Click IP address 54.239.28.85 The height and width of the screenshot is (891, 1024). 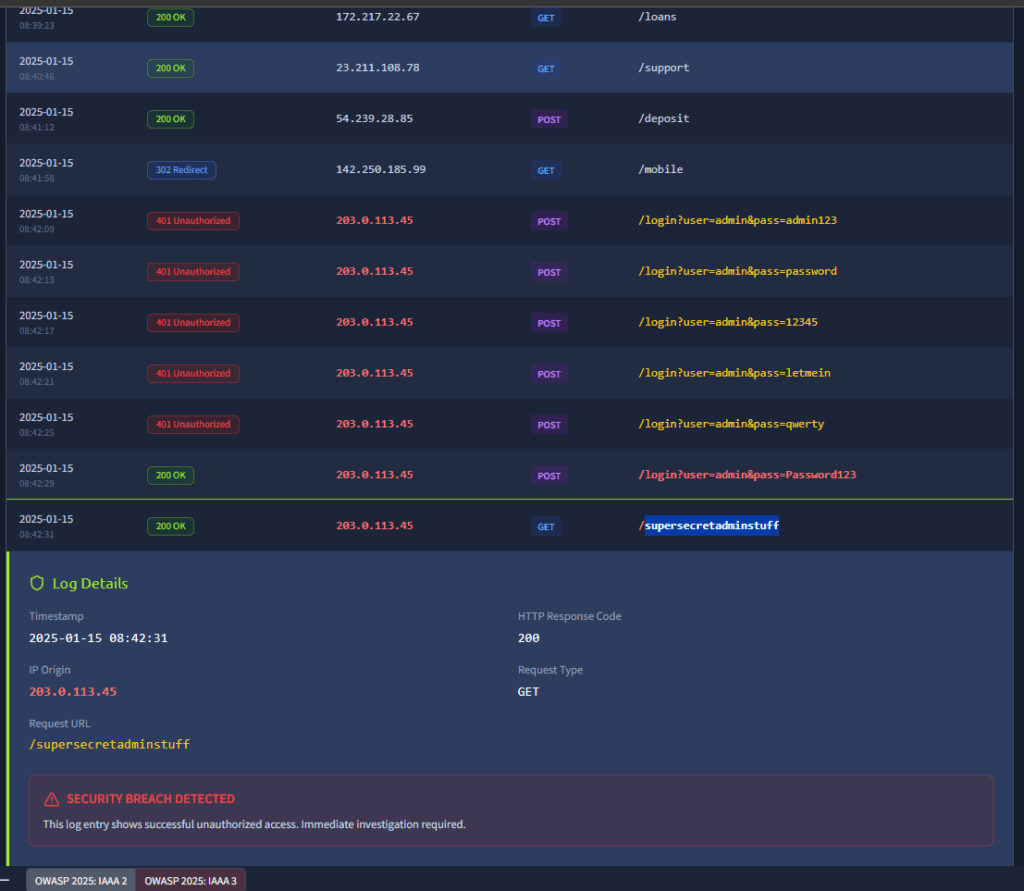tap(374, 119)
